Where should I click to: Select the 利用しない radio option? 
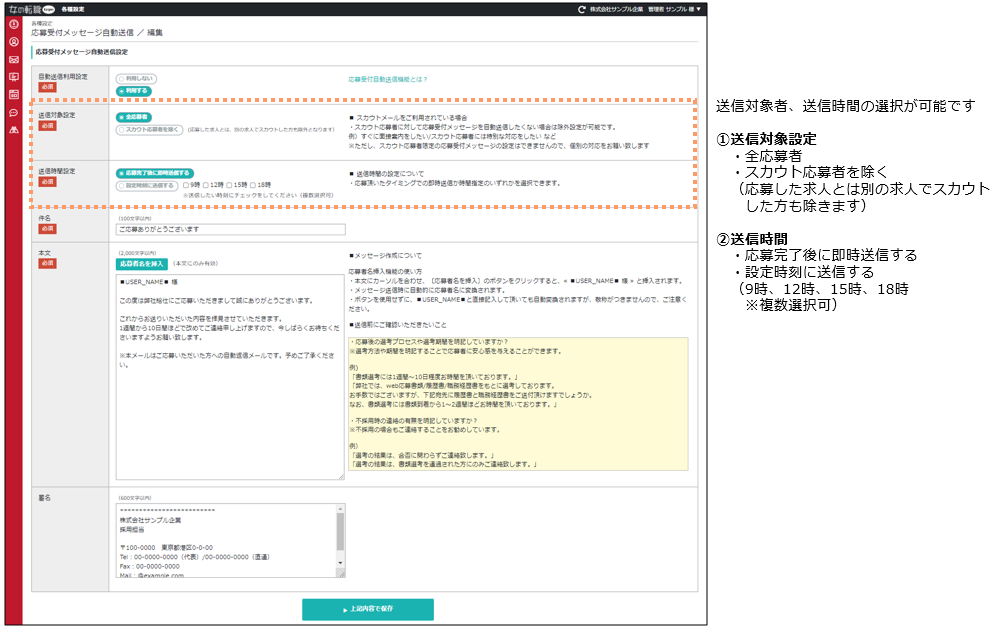coord(136,78)
